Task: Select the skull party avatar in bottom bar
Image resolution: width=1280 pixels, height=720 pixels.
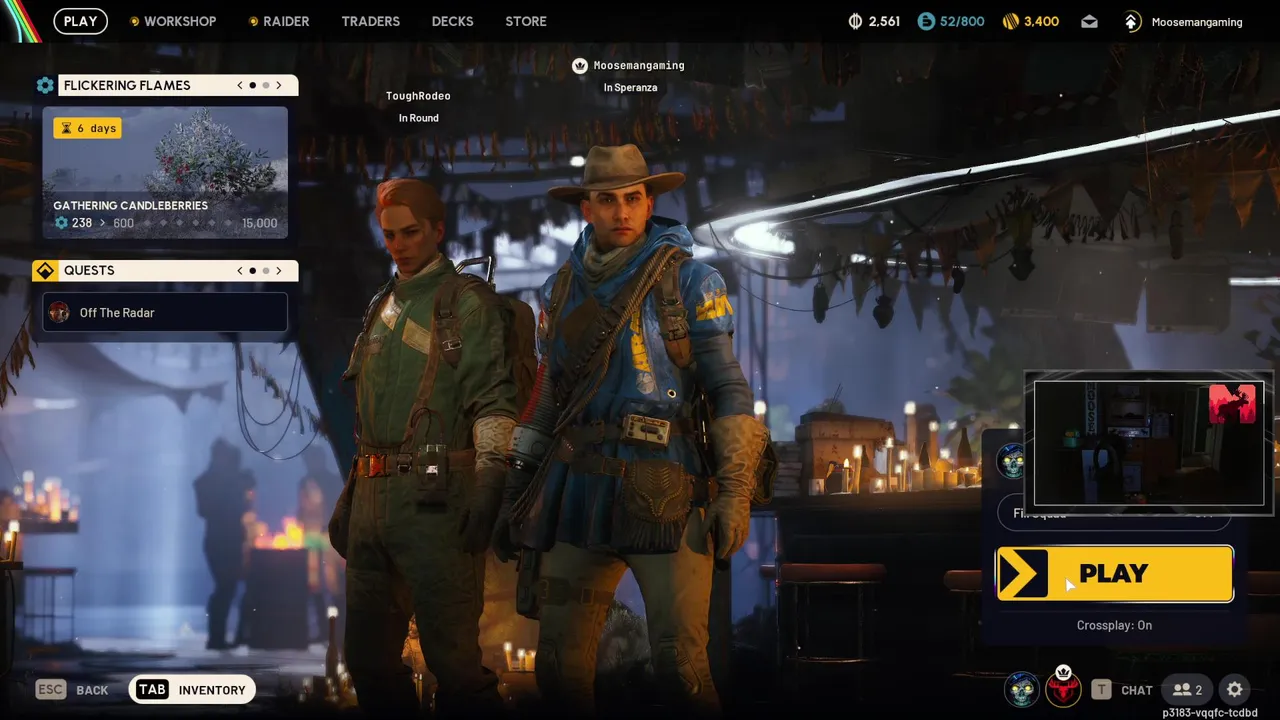Action: click(1022, 690)
